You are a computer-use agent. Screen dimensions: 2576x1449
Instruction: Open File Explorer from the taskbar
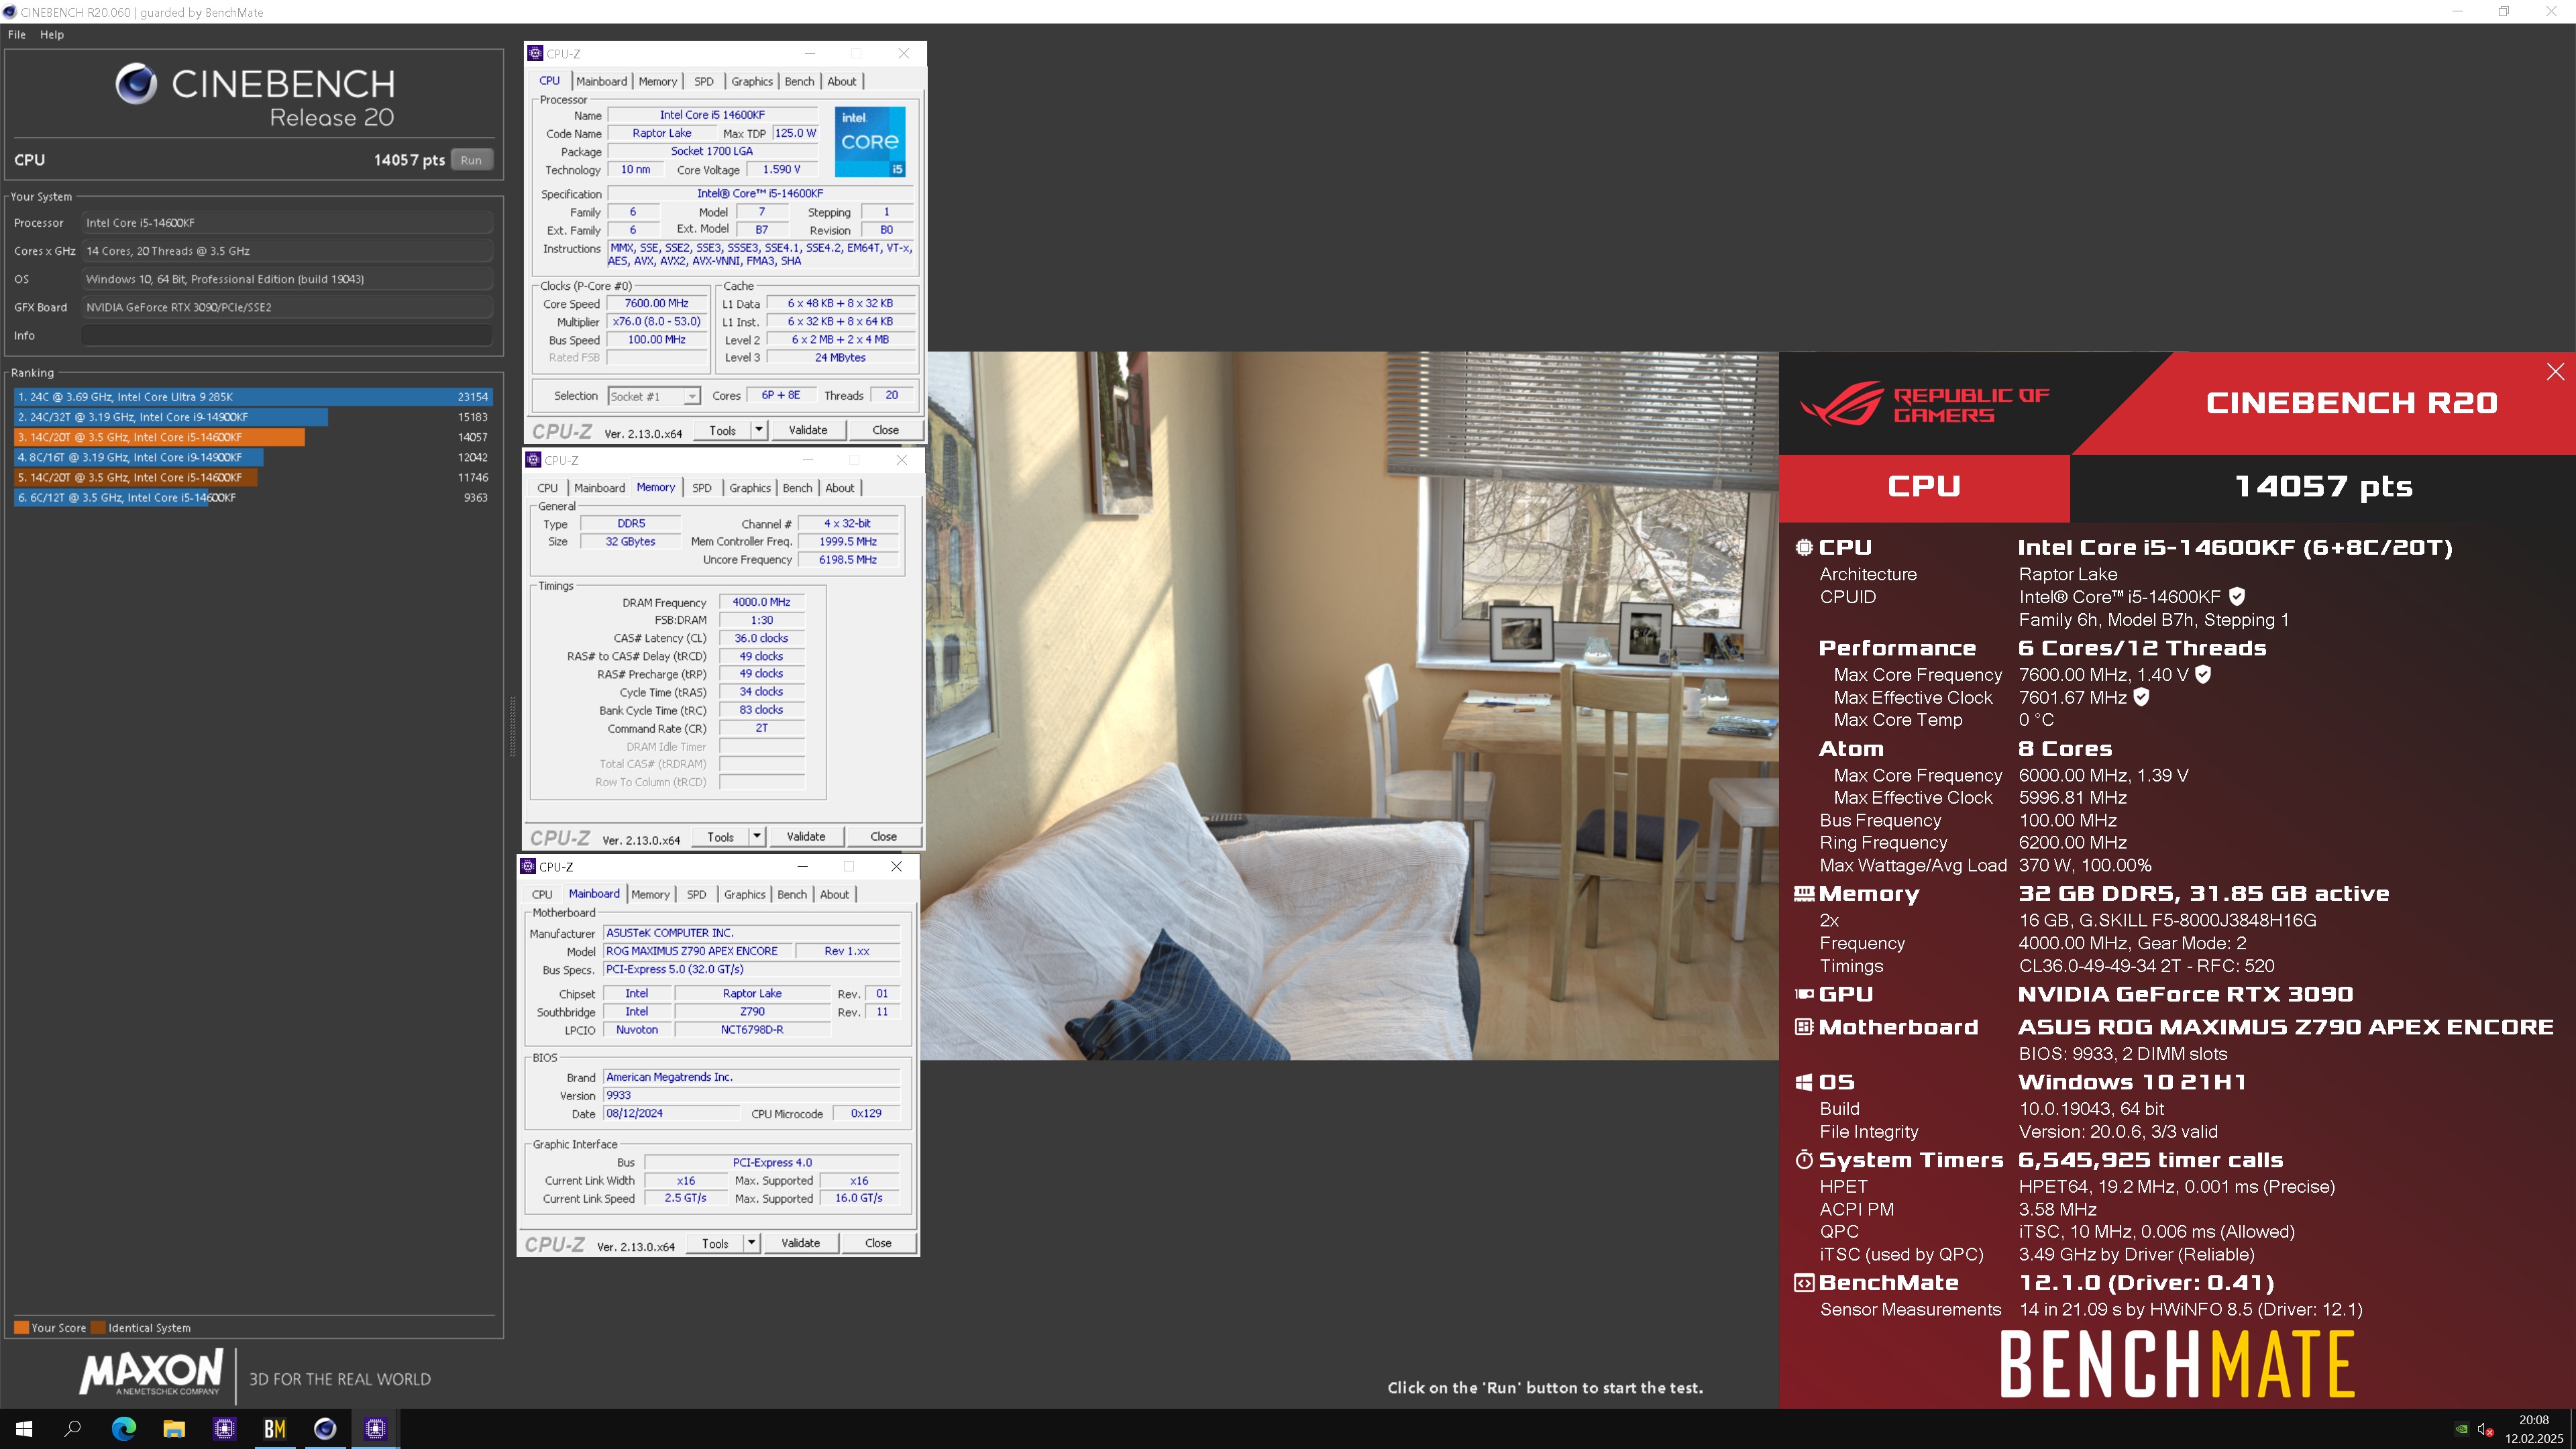pyautogui.click(x=174, y=1429)
